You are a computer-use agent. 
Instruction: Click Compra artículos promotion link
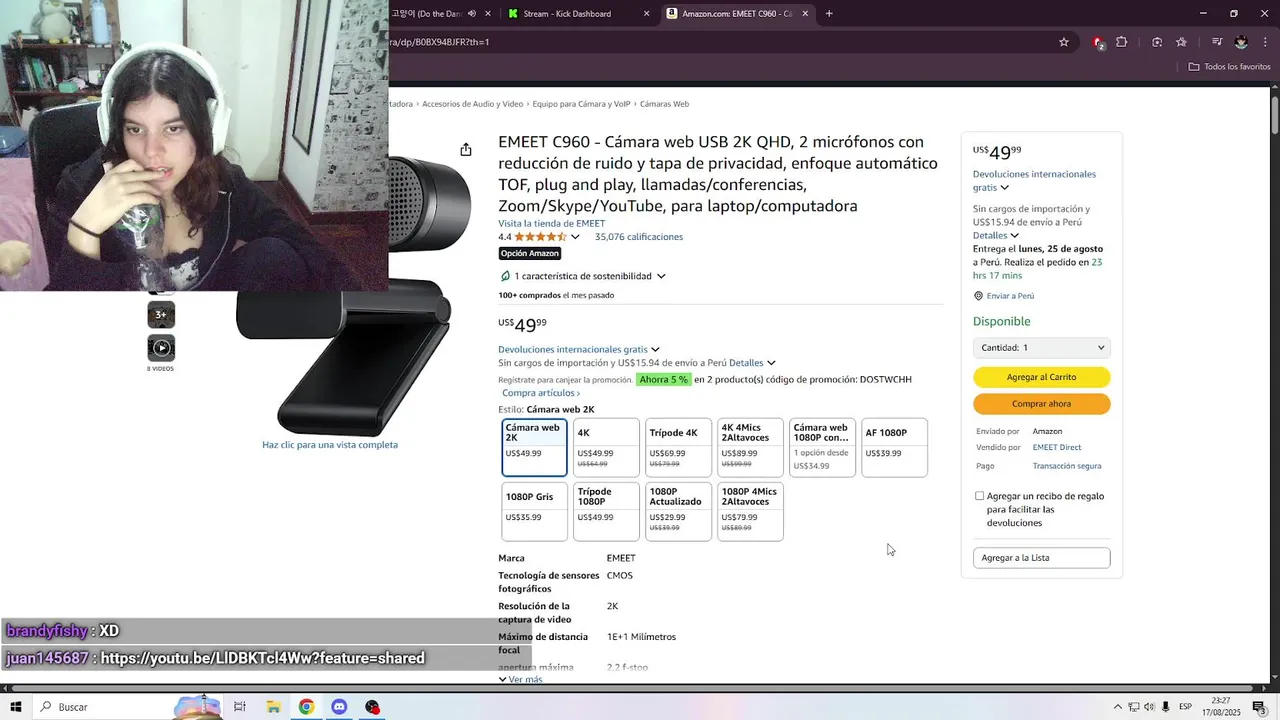tap(541, 393)
